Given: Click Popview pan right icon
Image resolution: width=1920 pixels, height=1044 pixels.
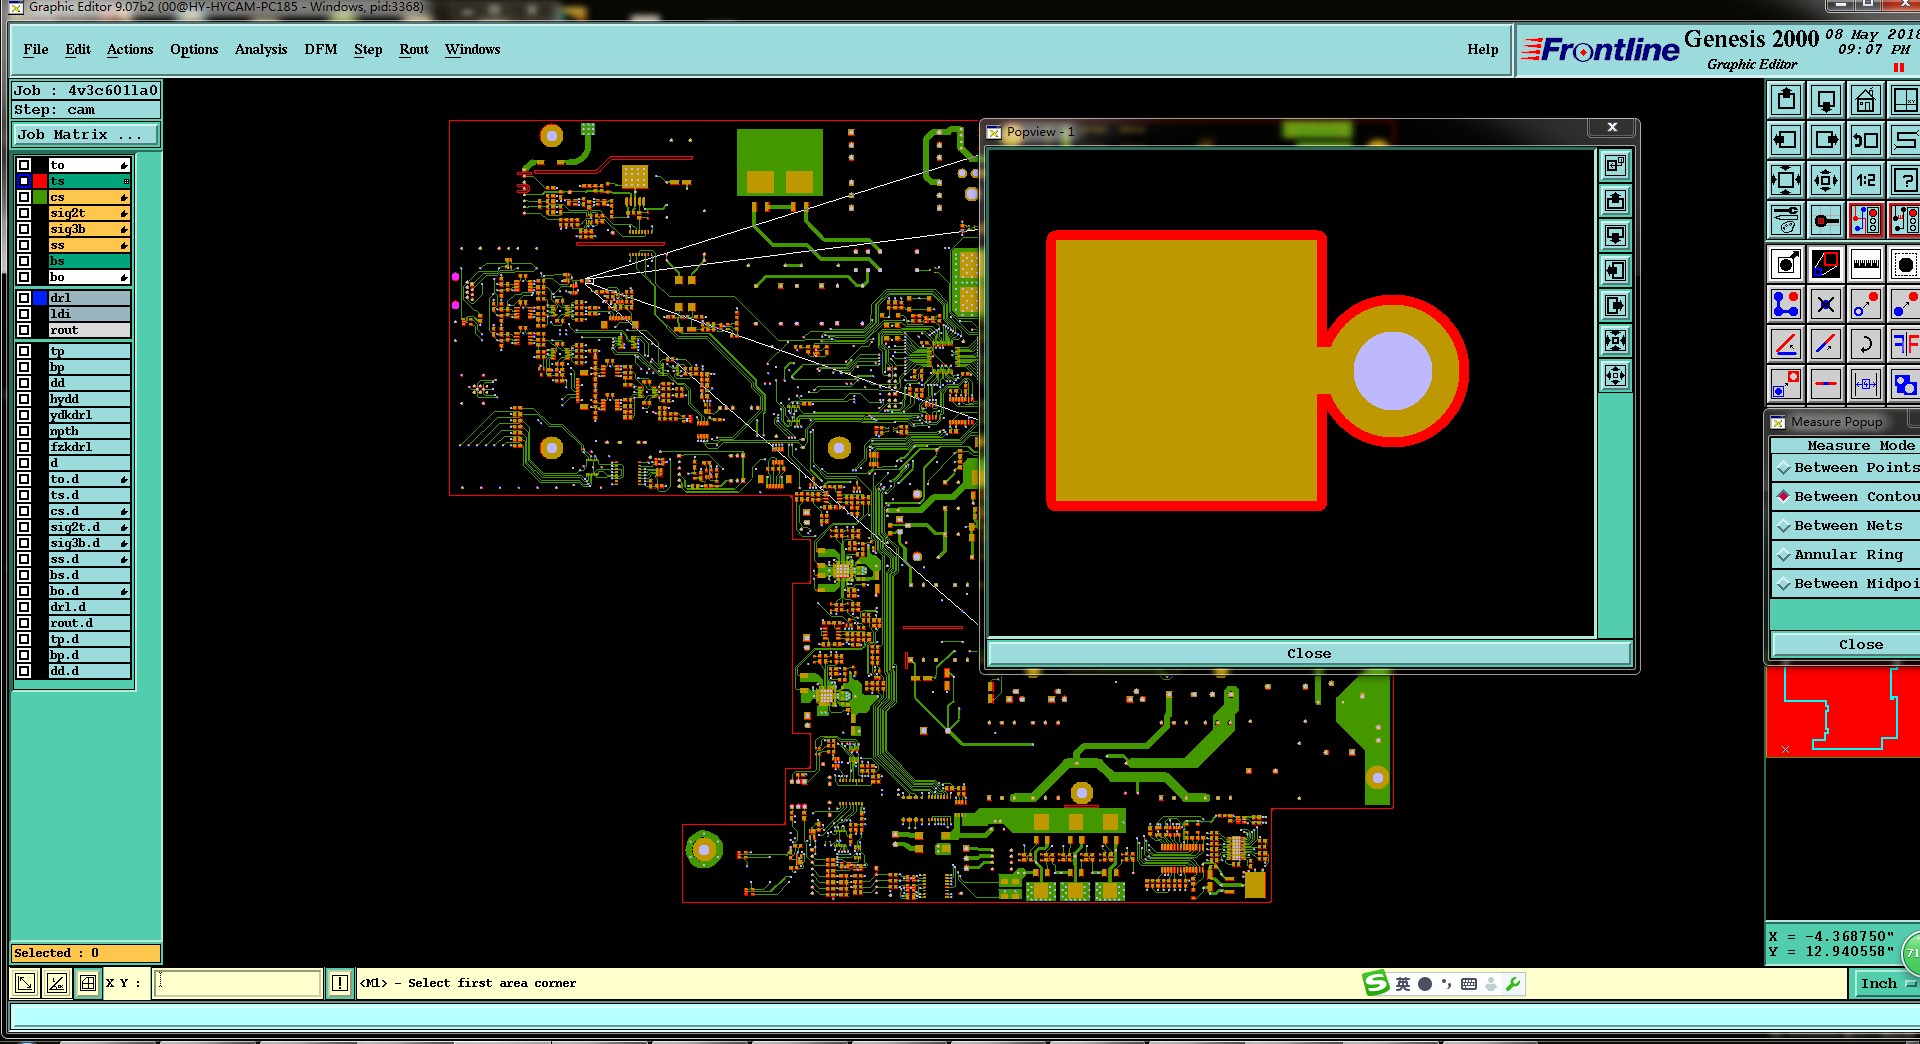Looking at the screenshot, I should (1615, 306).
